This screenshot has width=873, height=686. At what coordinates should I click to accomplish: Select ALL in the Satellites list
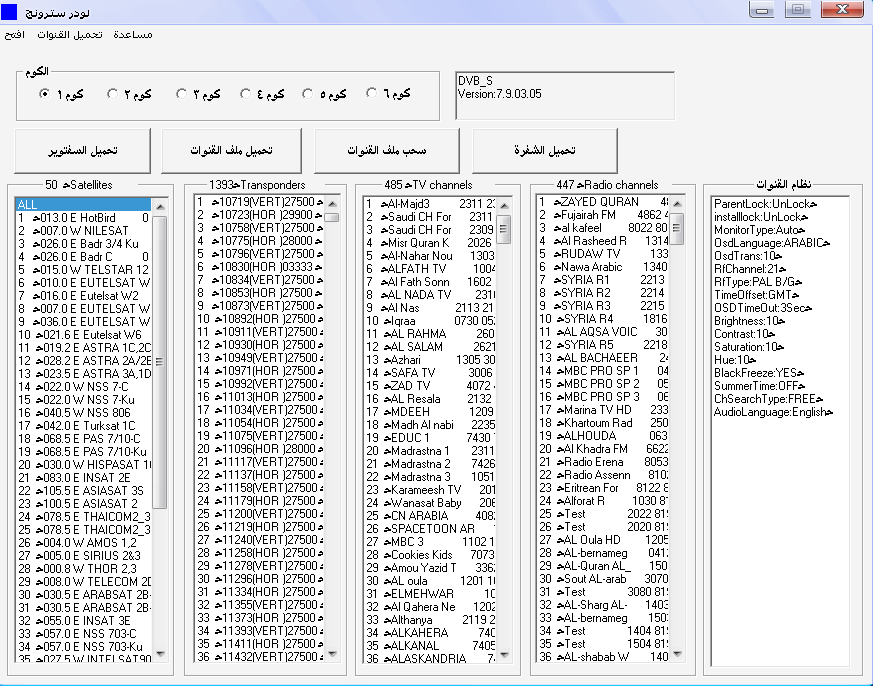point(83,204)
